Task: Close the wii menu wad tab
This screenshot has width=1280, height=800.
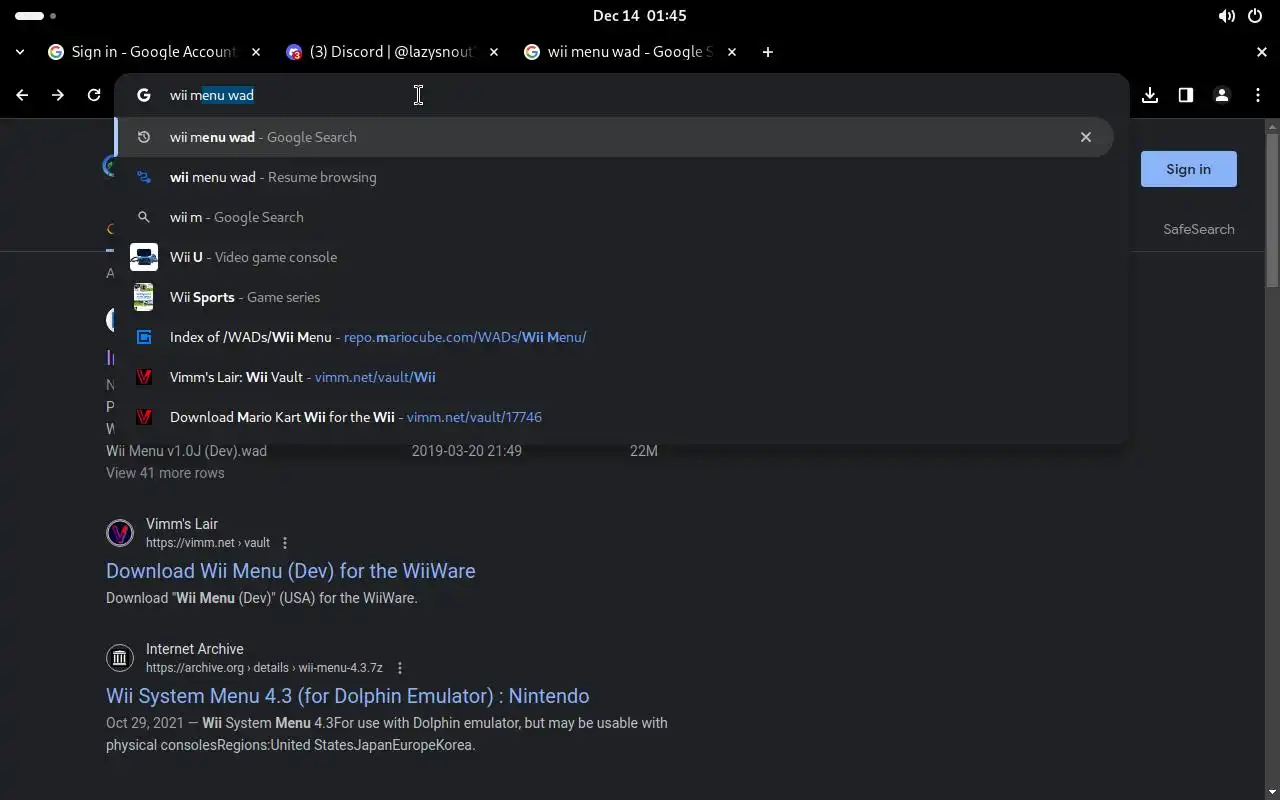Action: click(x=732, y=52)
